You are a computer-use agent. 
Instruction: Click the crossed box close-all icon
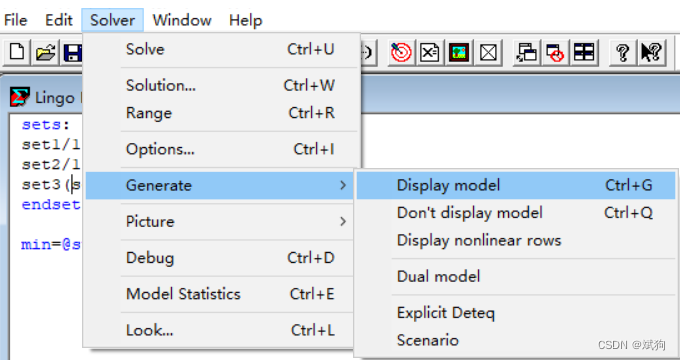click(488, 52)
